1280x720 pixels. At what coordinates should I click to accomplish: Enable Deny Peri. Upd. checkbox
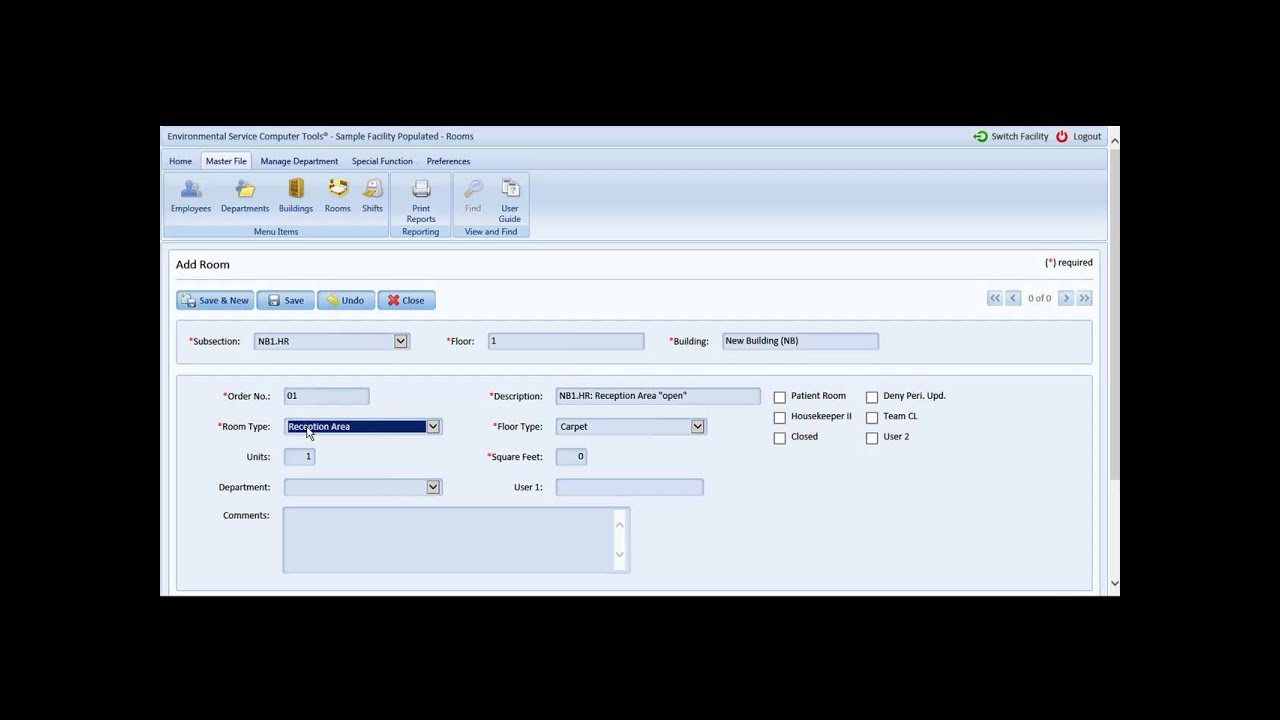click(x=872, y=397)
